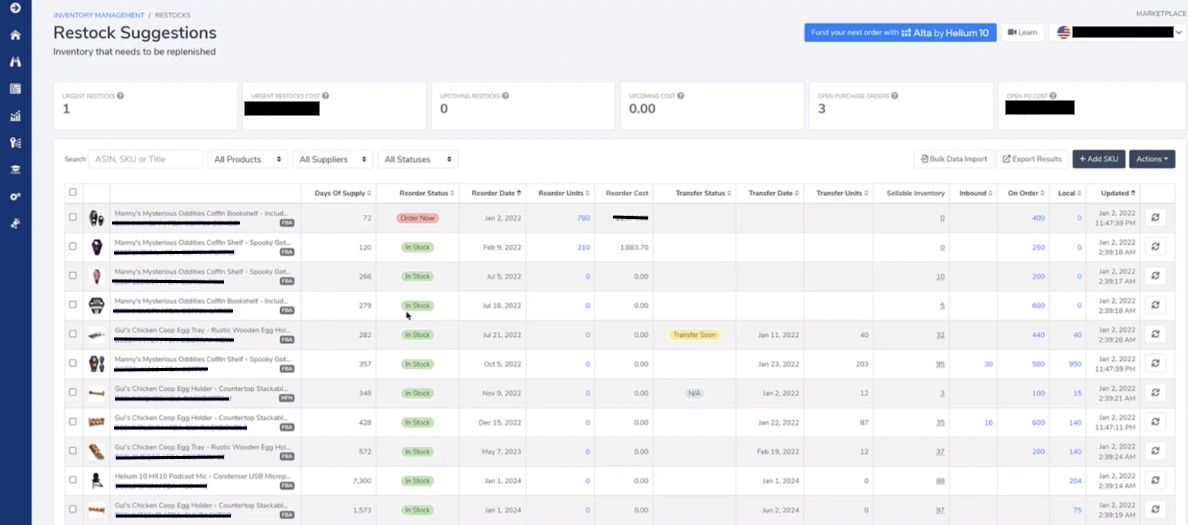Sort table by Days Of Supply column

pyautogui.click(x=342, y=193)
